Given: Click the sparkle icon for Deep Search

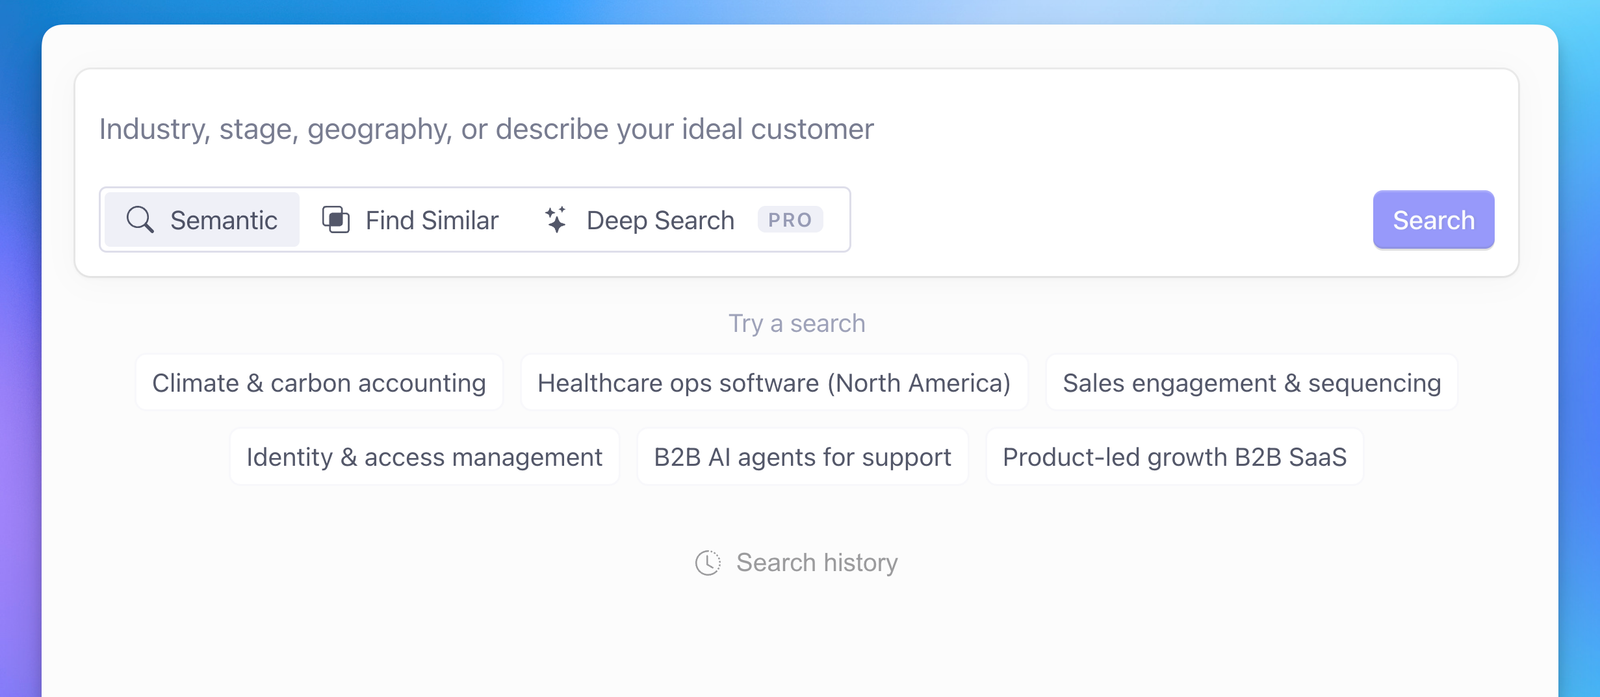Looking at the screenshot, I should click(x=556, y=220).
